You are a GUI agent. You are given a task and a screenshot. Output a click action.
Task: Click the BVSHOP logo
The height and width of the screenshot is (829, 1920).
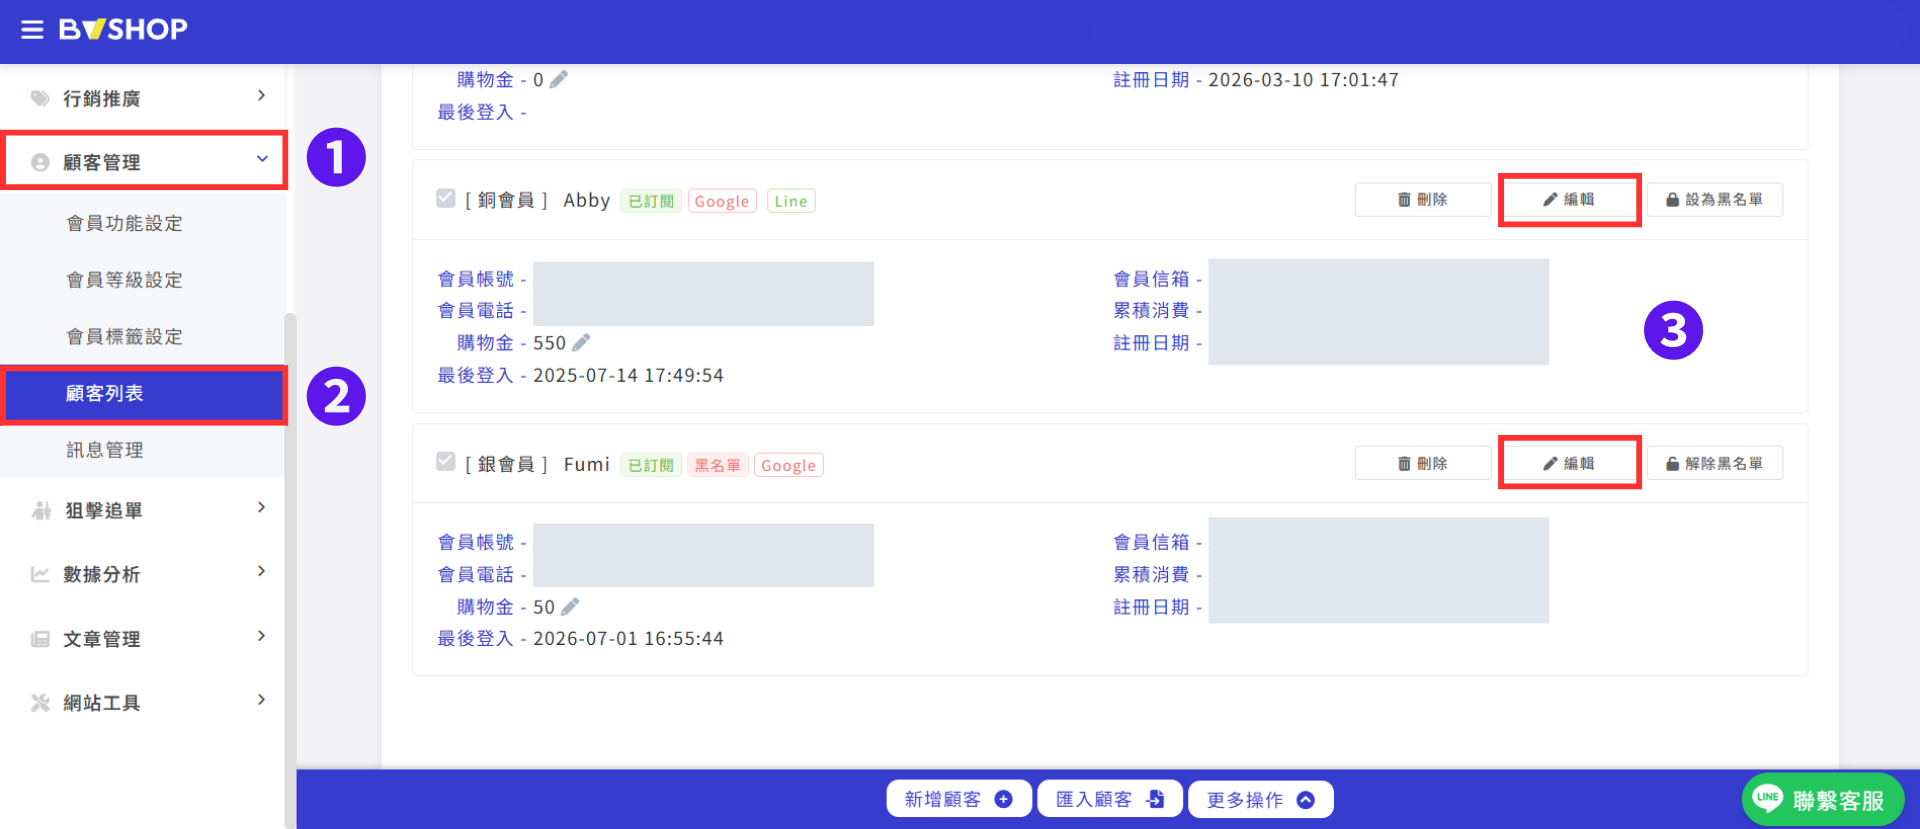click(x=123, y=29)
